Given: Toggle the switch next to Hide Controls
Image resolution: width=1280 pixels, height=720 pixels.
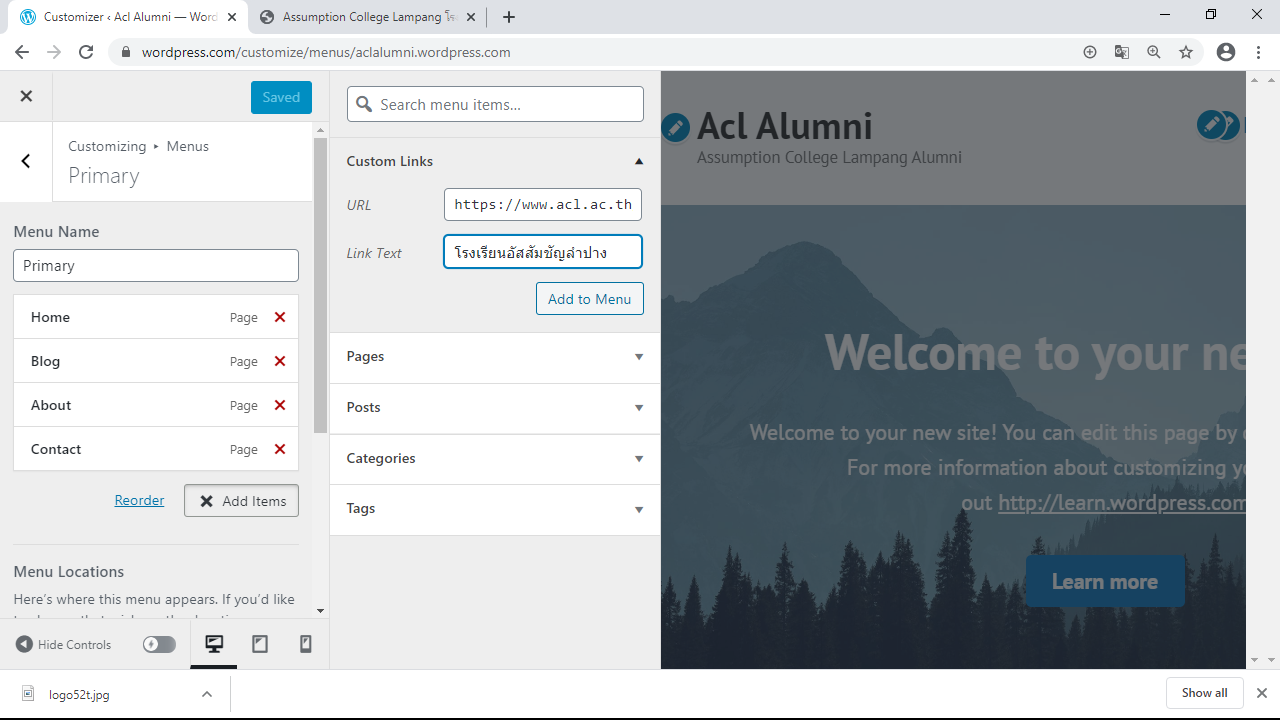Looking at the screenshot, I should tap(159, 644).
